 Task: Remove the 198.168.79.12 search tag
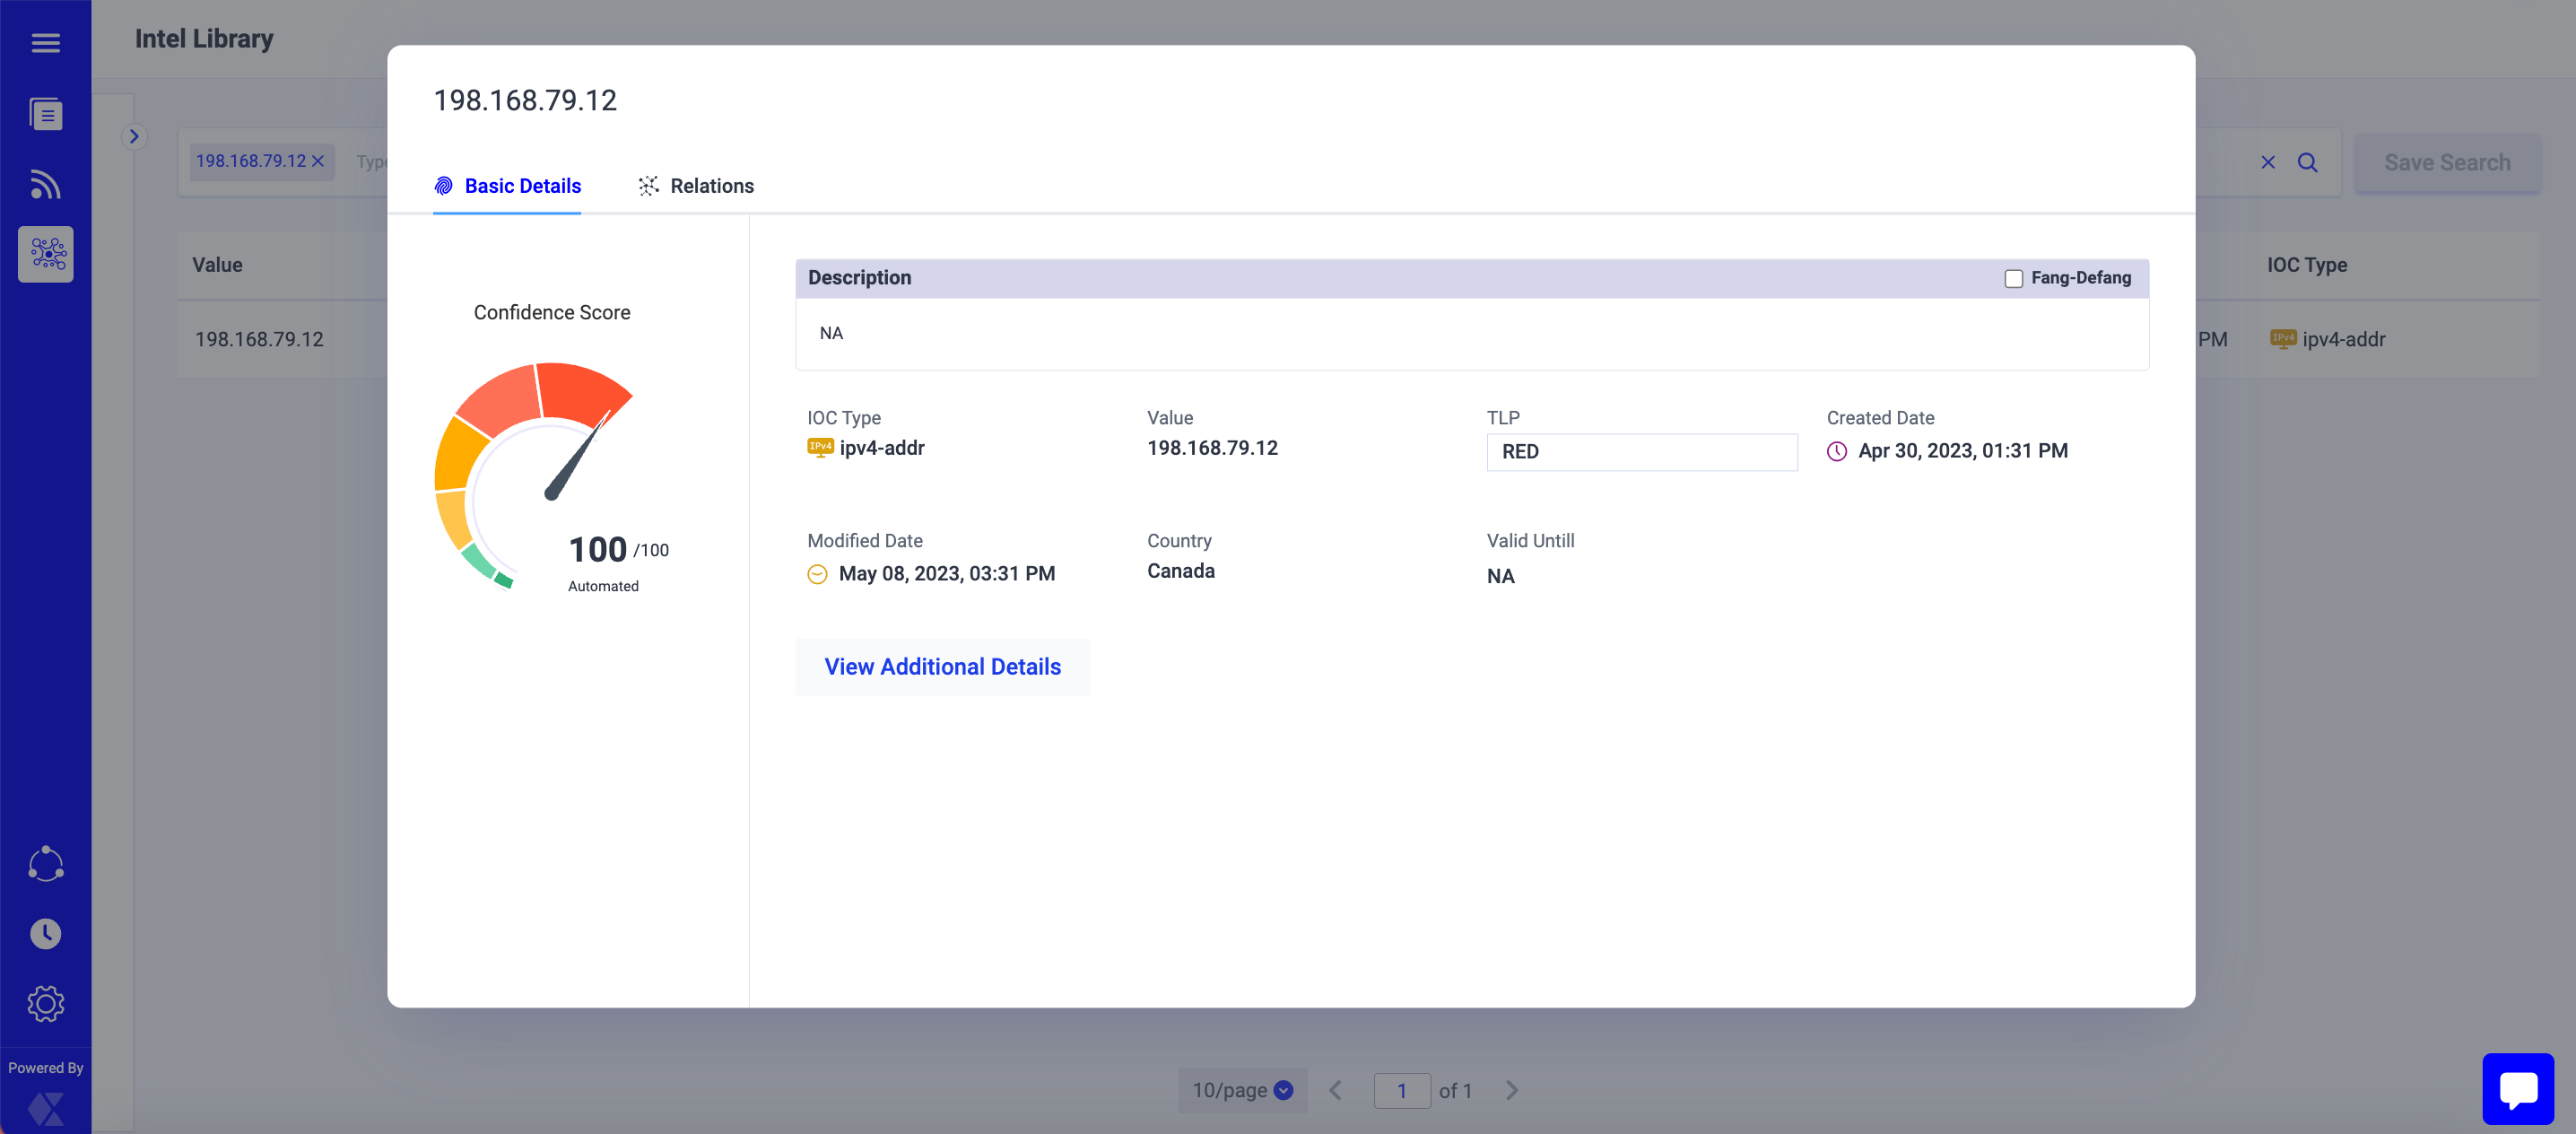tap(318, 161)
